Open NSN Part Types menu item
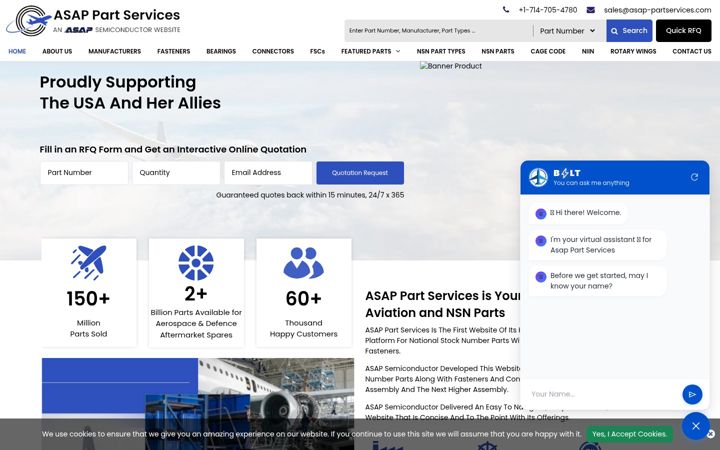Image resolution: width=720 pixels, height=450 pixels. coord(441,51)
